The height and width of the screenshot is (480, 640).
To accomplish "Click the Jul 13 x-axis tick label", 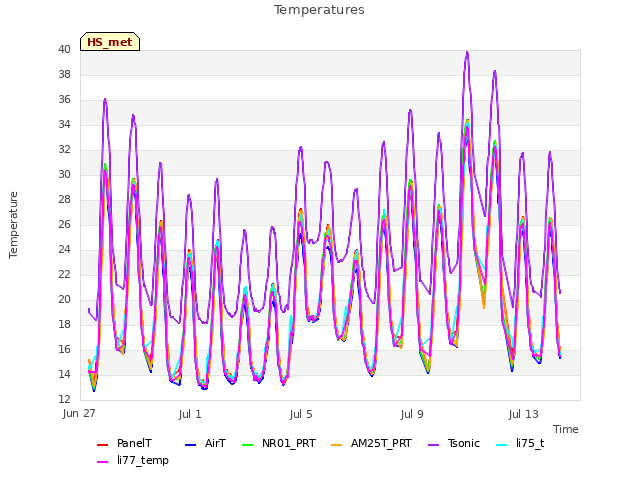I will (524, 414).
